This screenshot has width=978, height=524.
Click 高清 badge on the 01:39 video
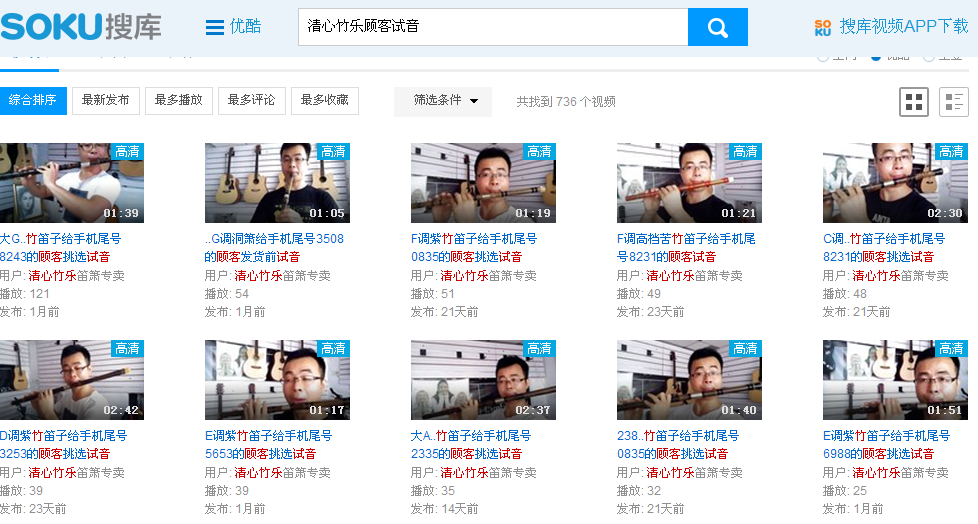127,151
